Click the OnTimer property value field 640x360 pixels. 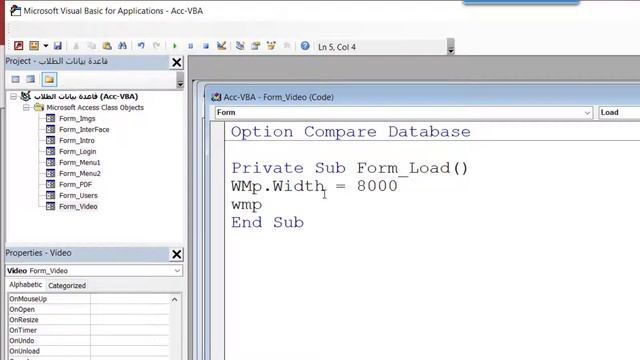(x=129, y=330)
